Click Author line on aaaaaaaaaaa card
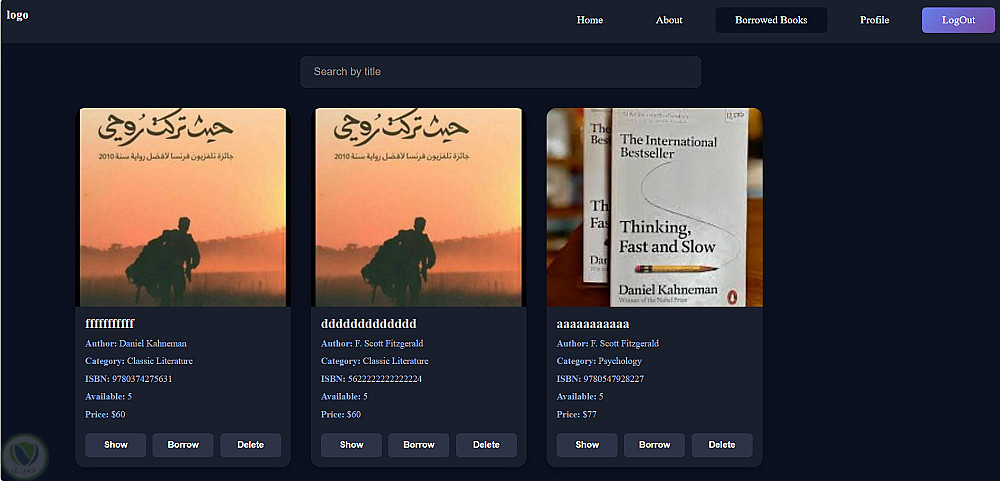The height and width of the screenshot is (481, 1000). (x=608, y=343)
